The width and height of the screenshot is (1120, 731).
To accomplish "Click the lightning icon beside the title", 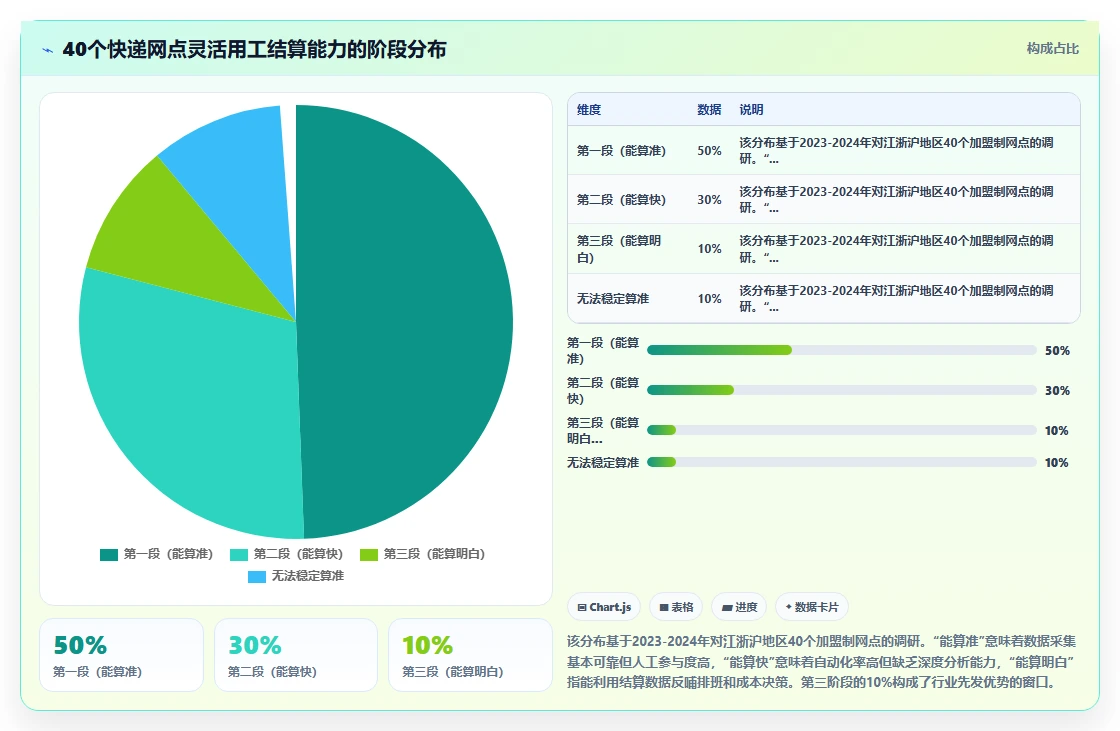I will coord(48,50).
